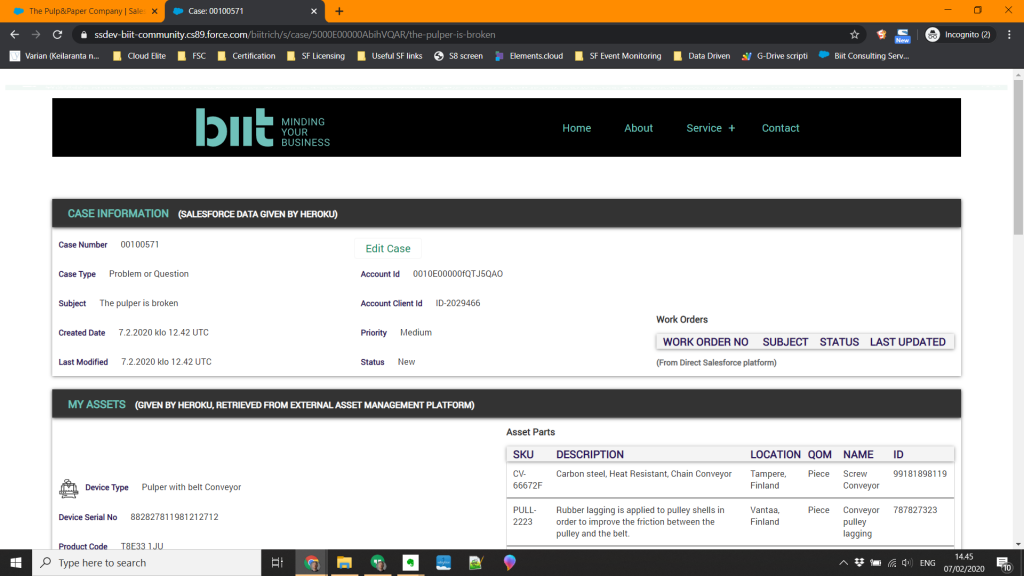Open the Chrome three-dot menu
The width and height of the screenshot is (1024, 576).
[1009, 35]
